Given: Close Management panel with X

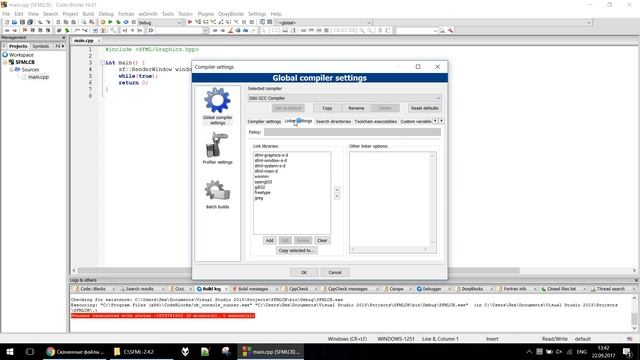Looking at the screenshot, I should pyautogui.click(x=63, y=38).
